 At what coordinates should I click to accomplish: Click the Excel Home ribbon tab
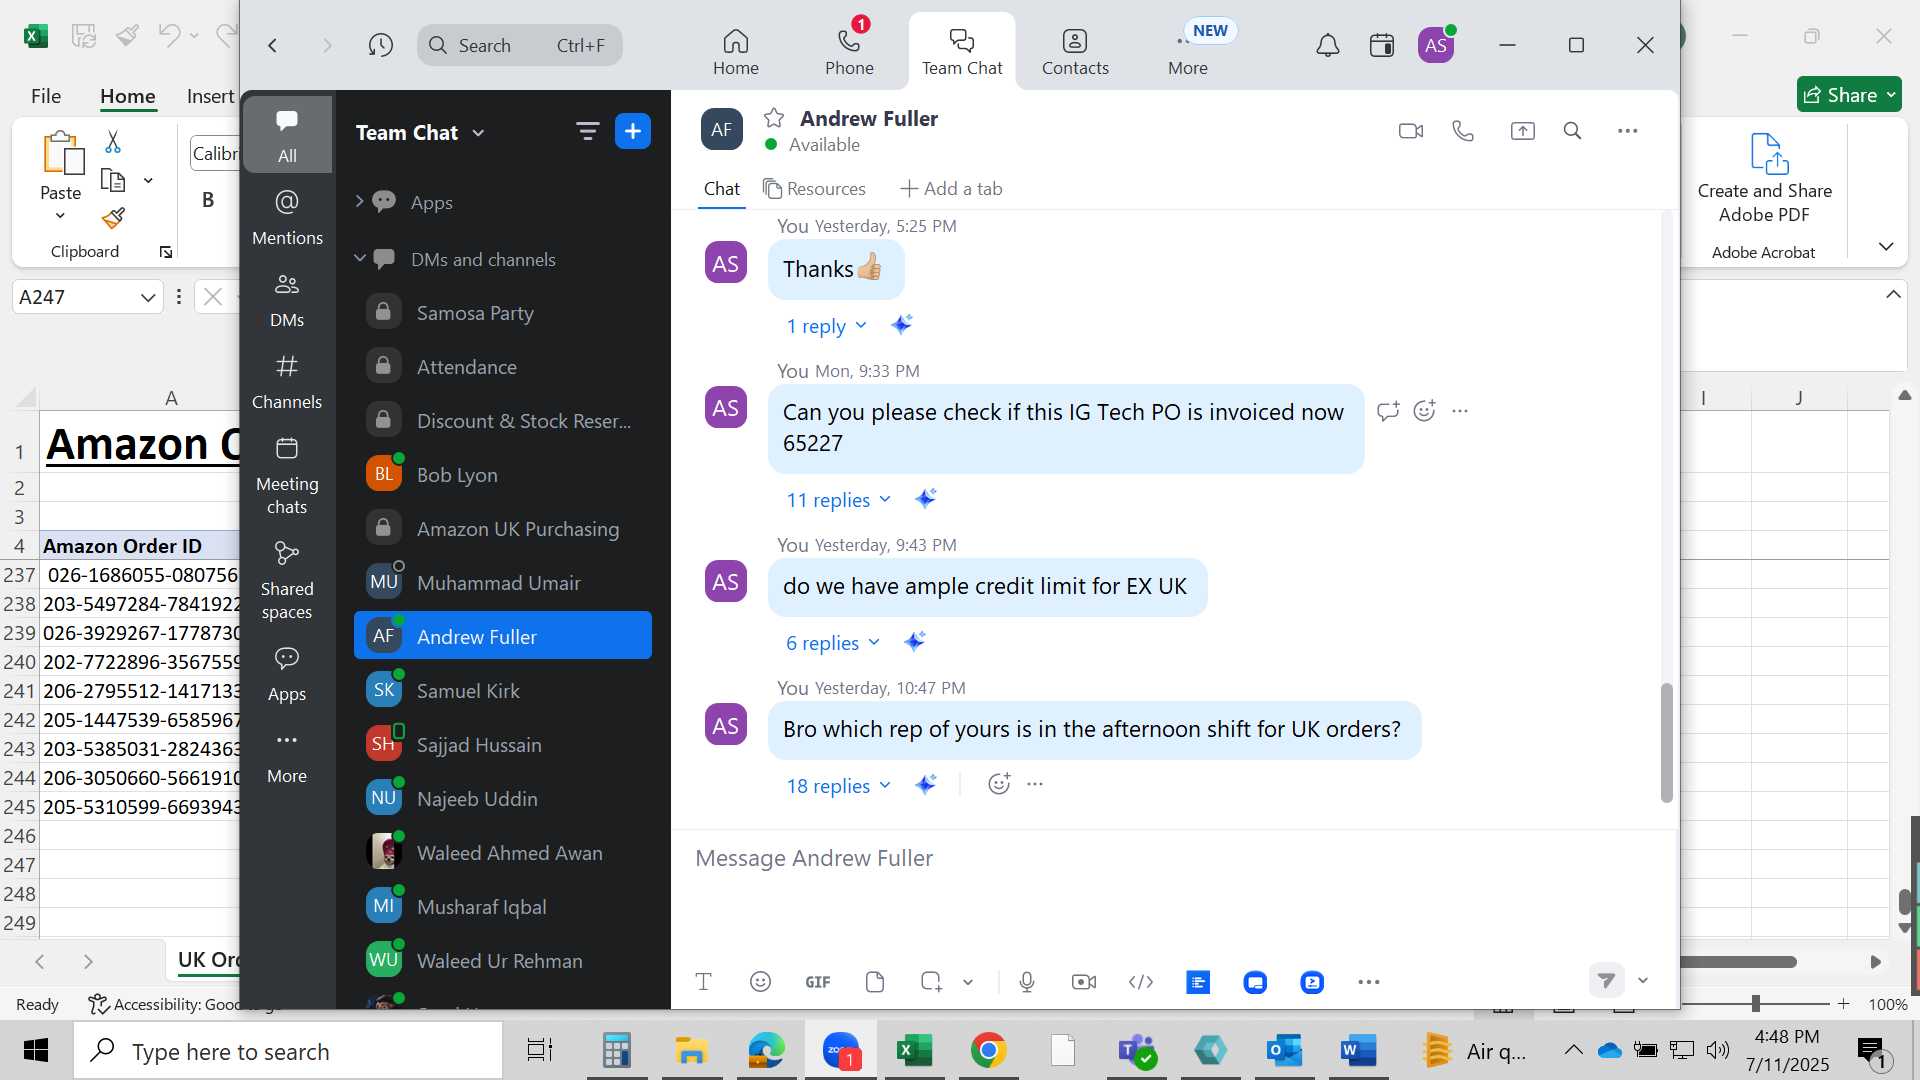click(x=127, y=96)
